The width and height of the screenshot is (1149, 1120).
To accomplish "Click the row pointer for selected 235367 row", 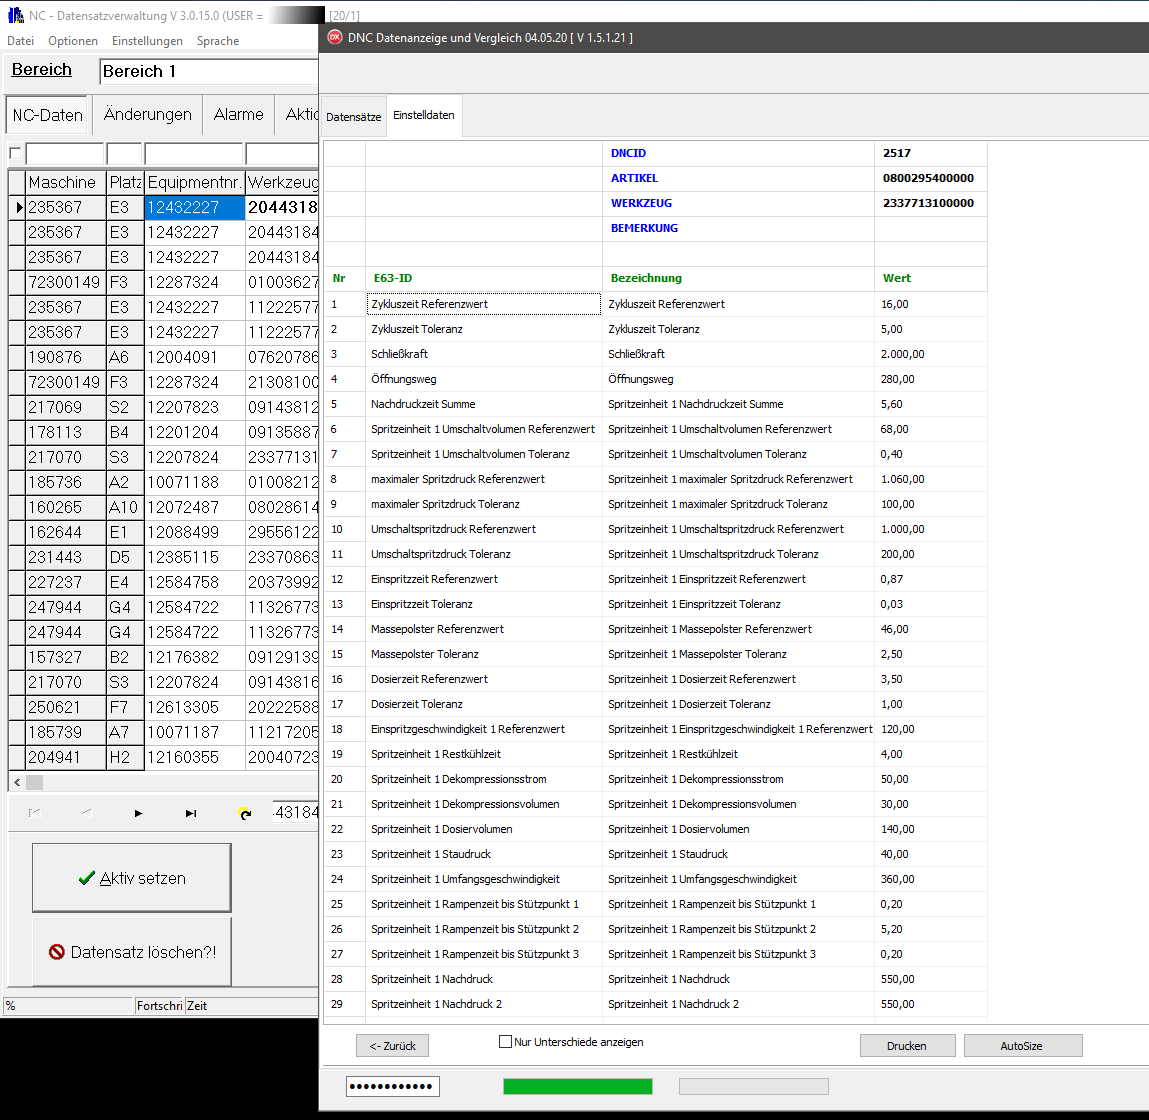I will (x=18, y=207).
